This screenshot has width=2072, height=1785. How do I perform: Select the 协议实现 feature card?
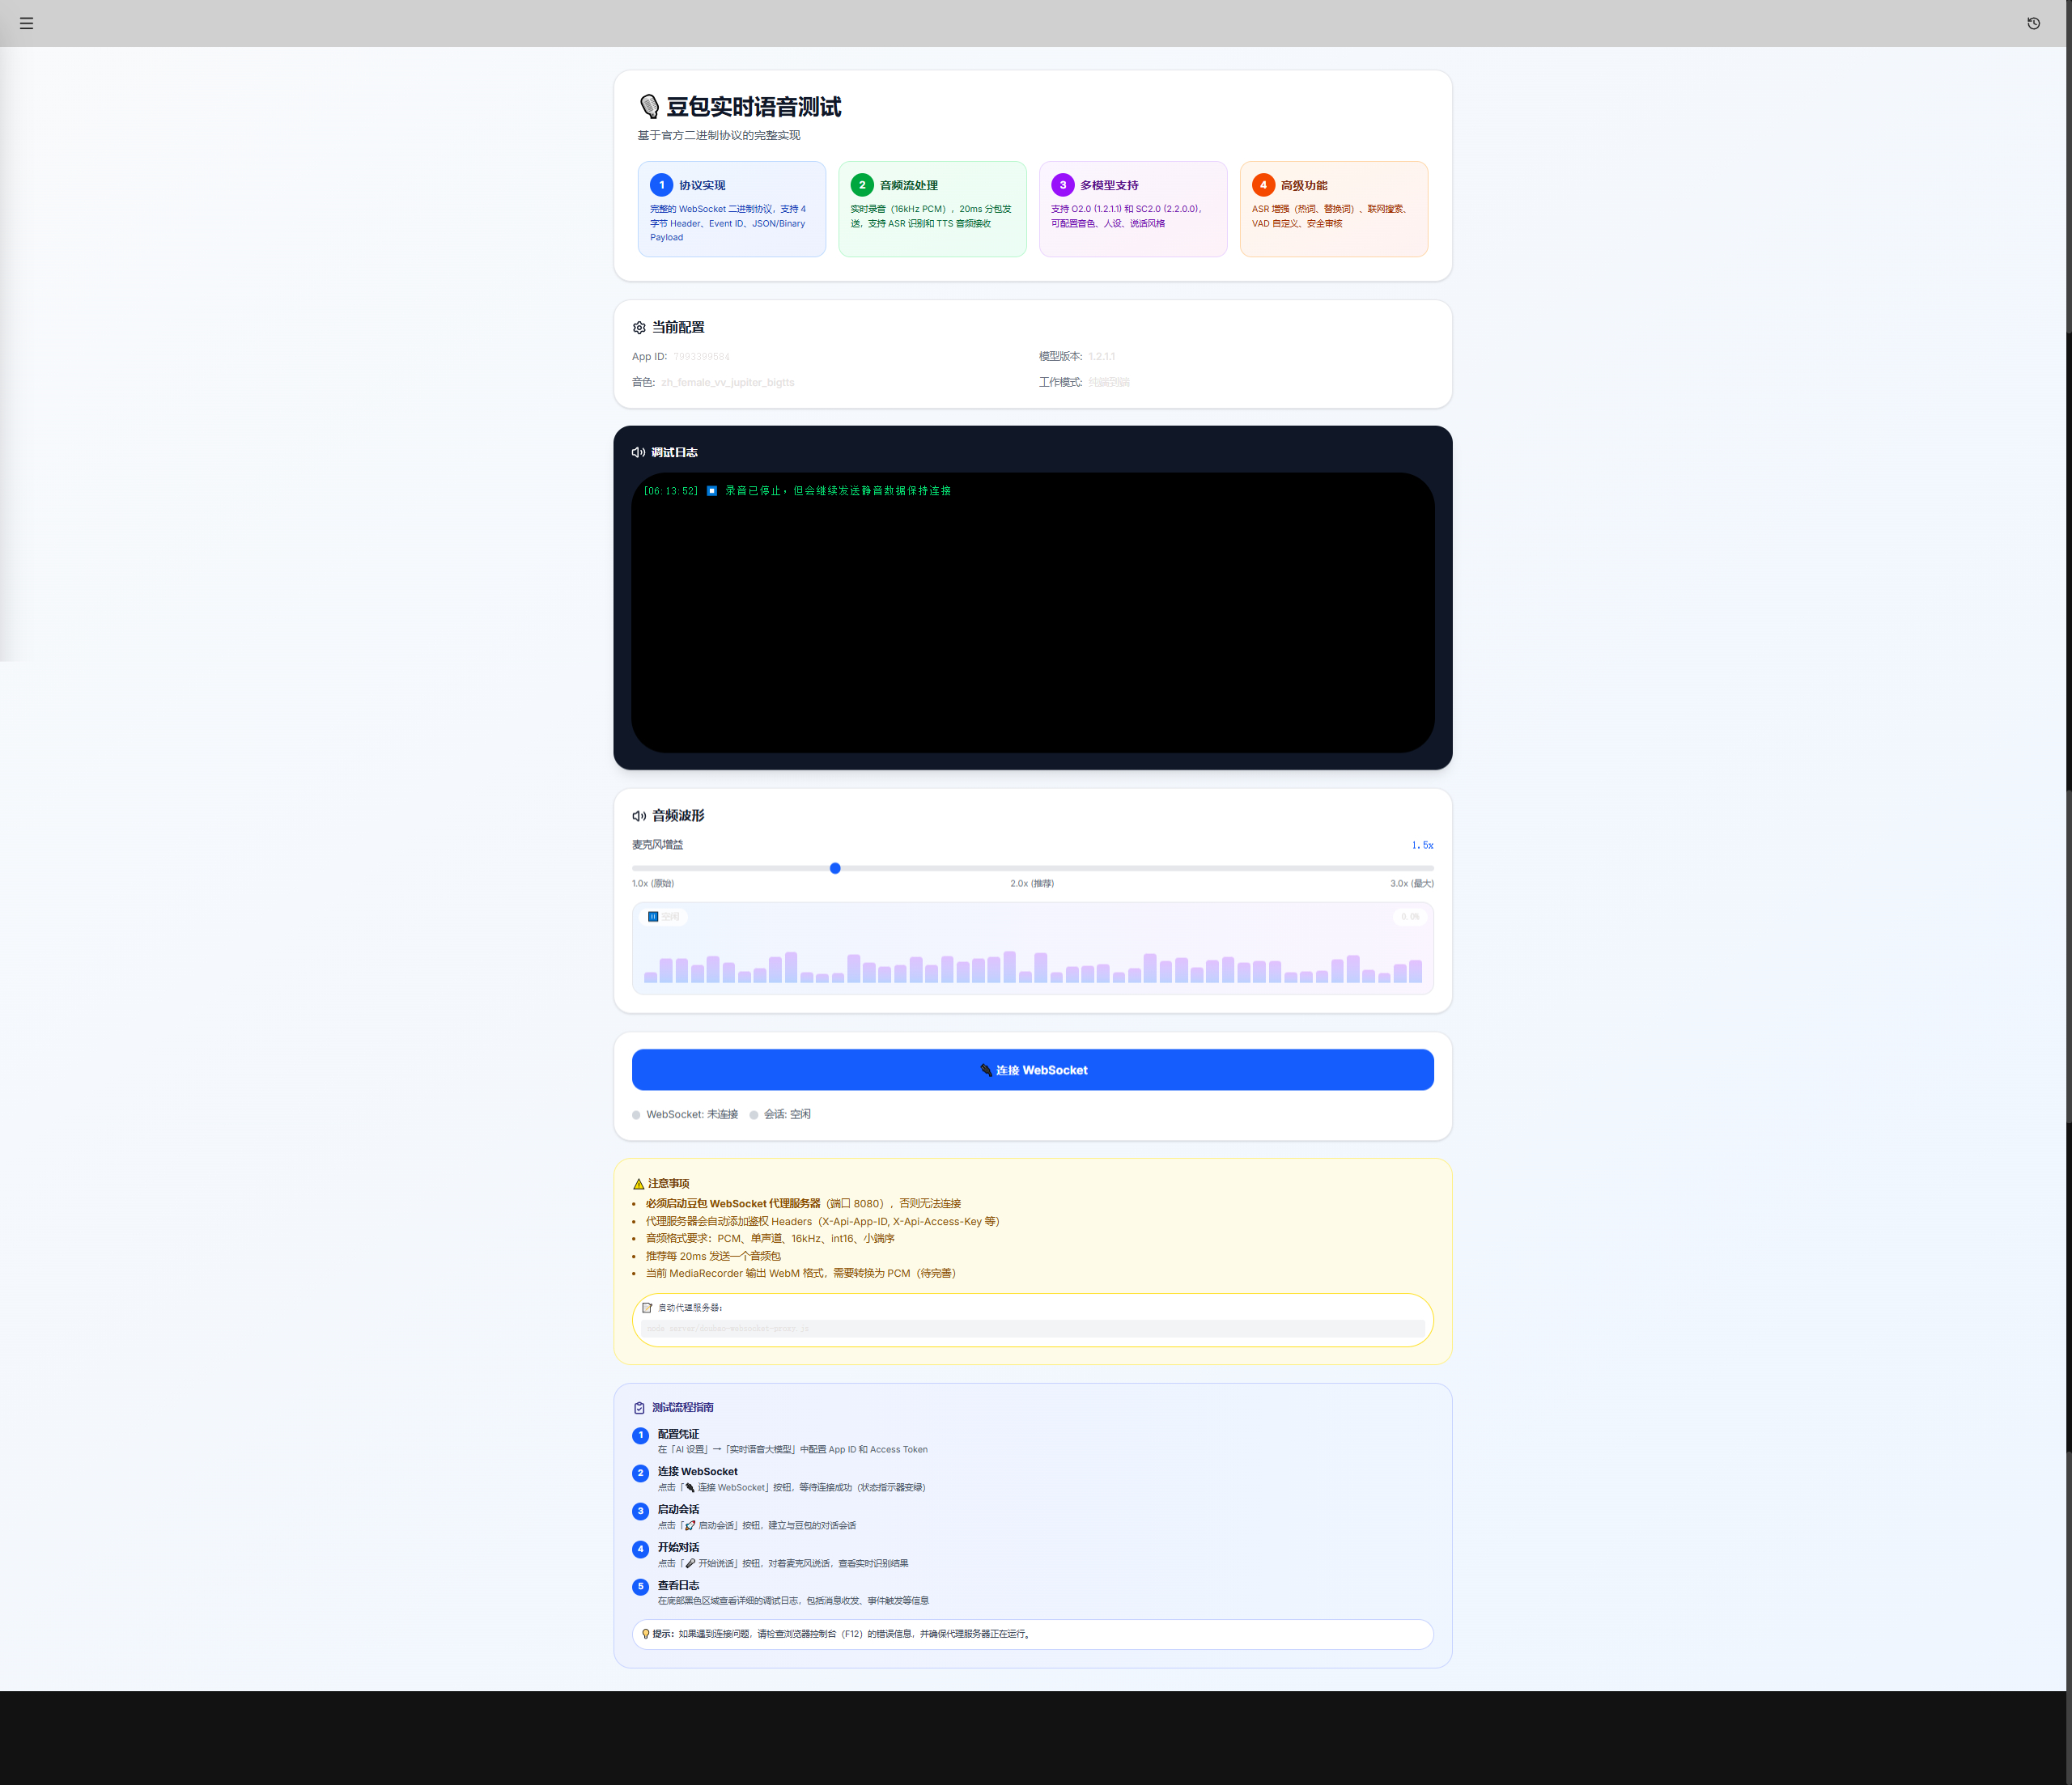tap(732, 209)
